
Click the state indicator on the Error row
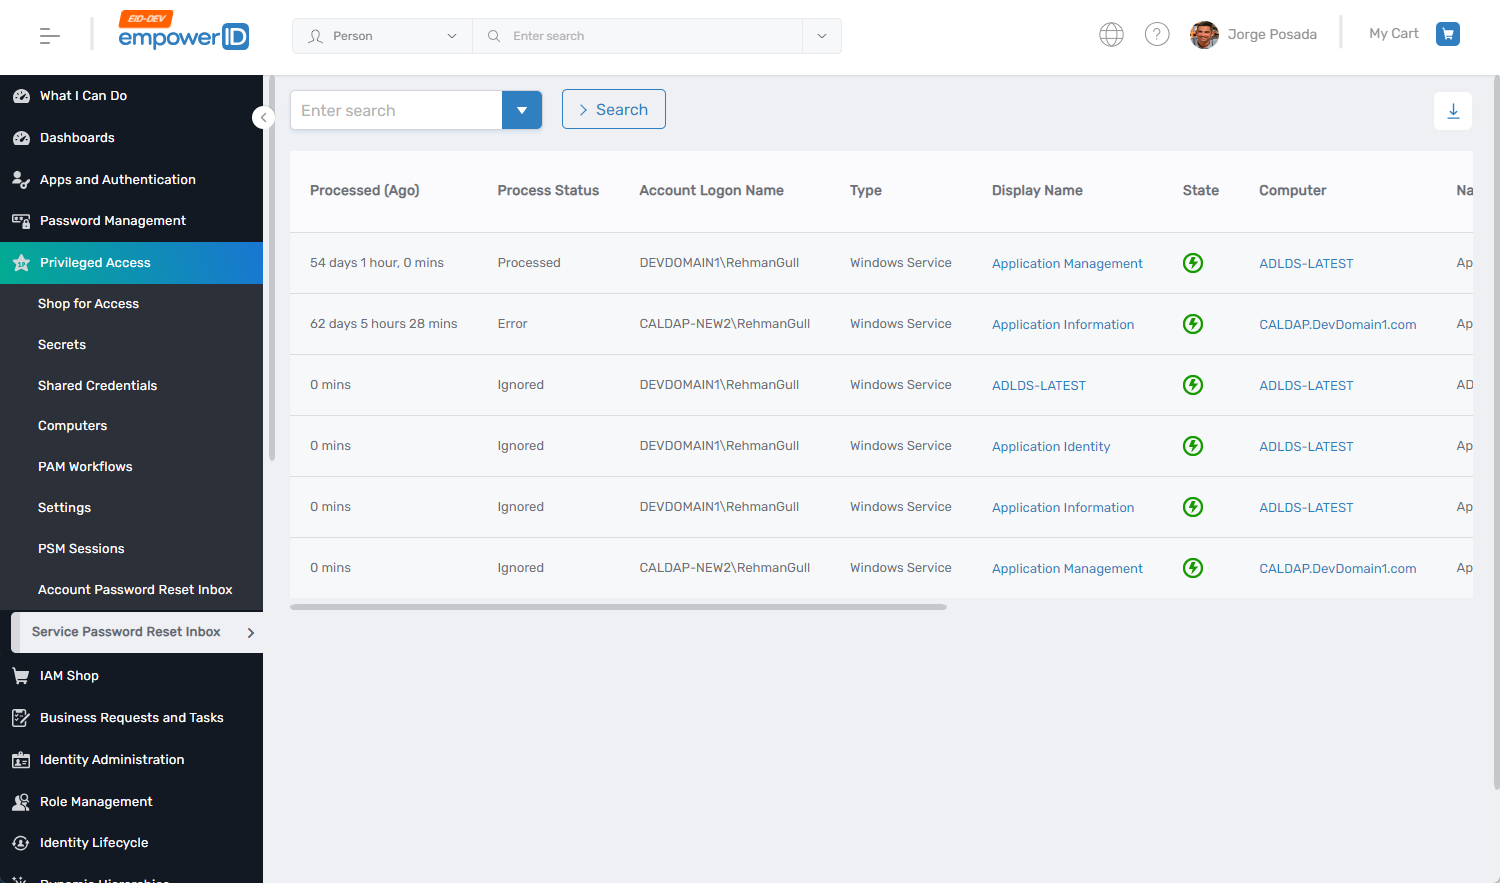1192,324
